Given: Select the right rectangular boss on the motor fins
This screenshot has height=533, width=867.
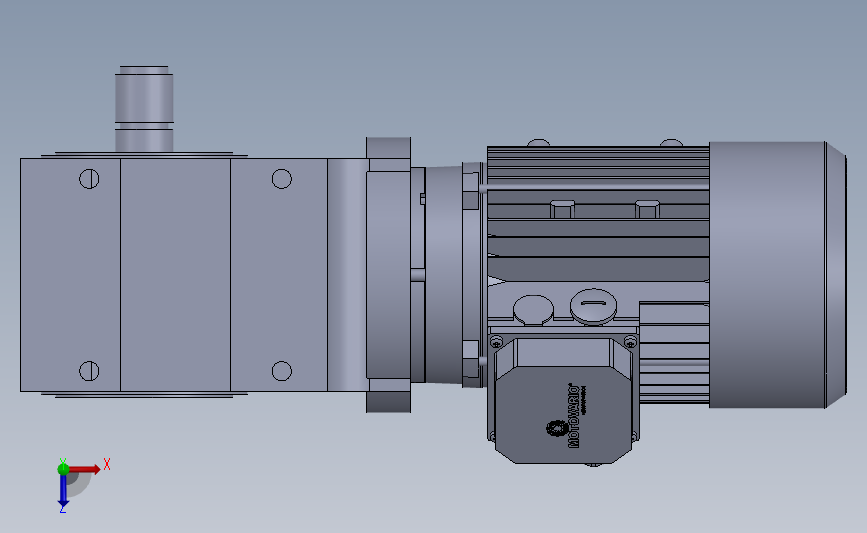Looking at the screenshot, I should (647, 210).
